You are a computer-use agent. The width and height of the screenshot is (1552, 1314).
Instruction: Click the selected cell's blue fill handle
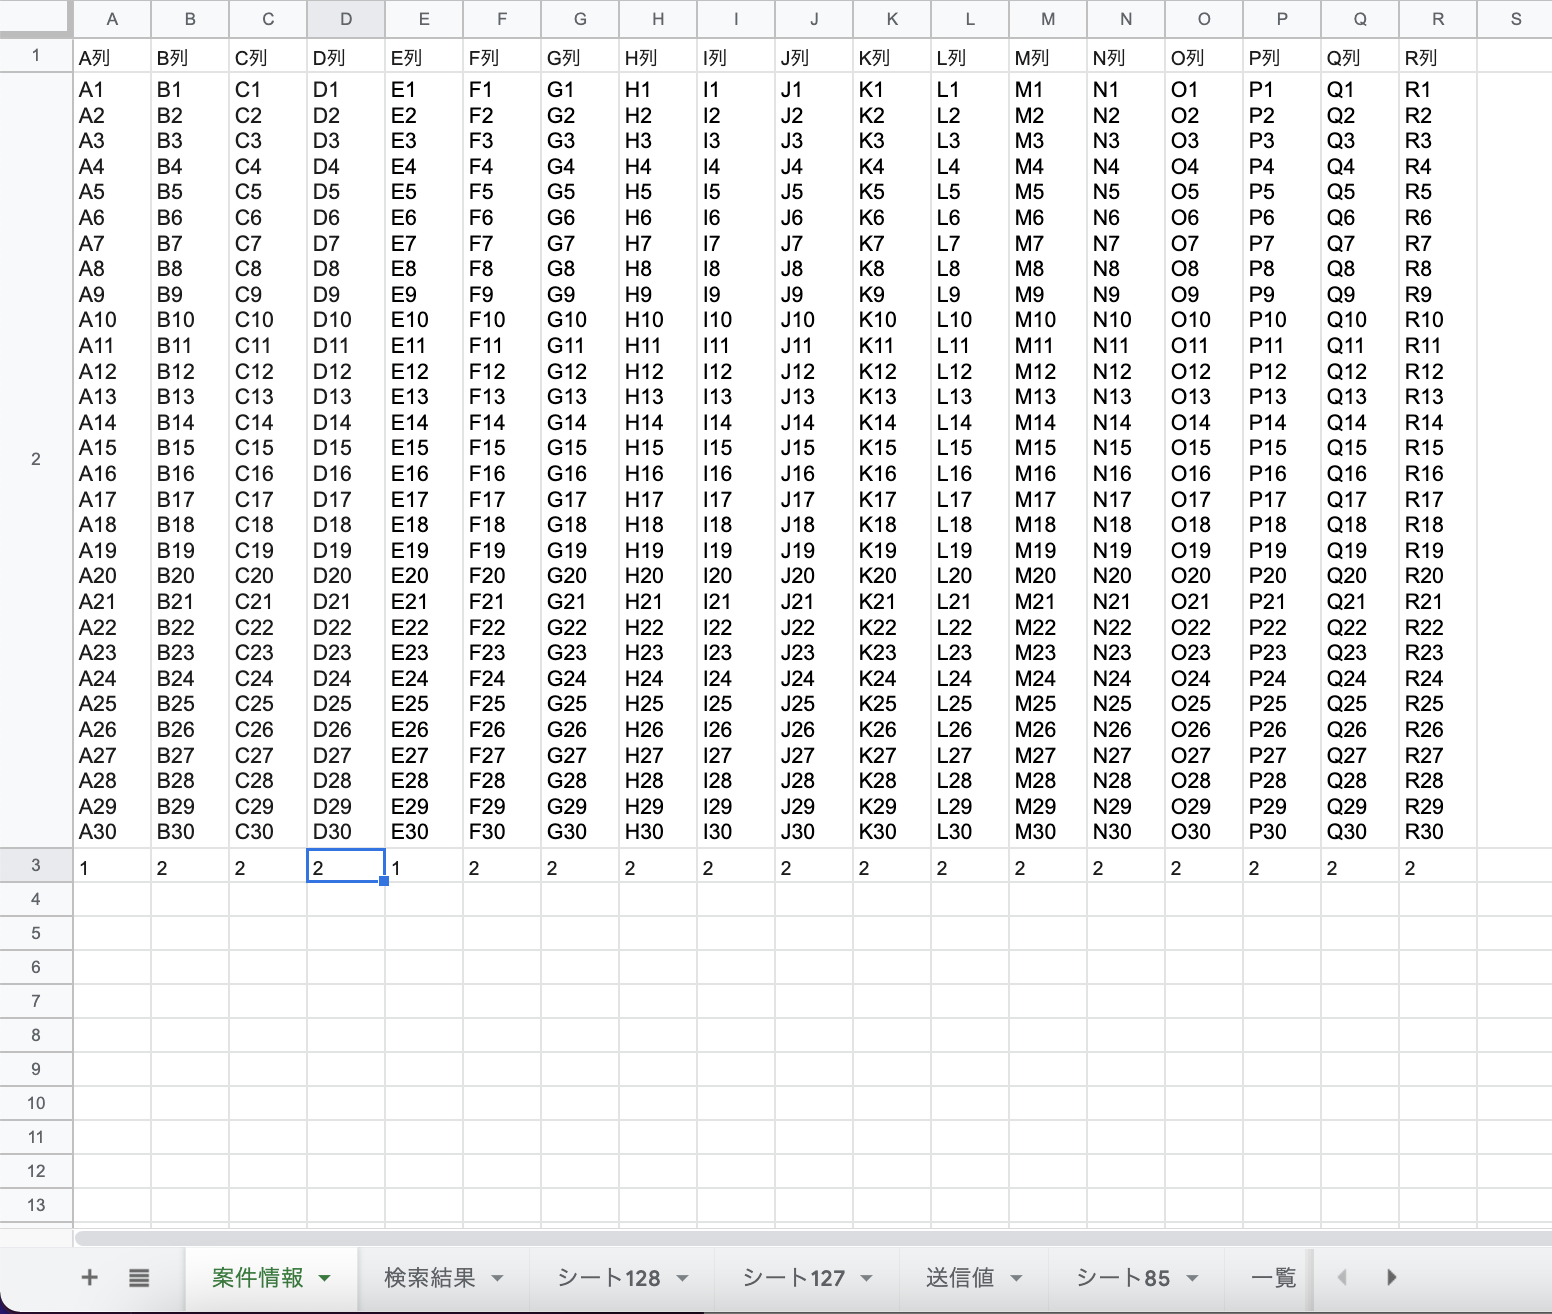(x=384, y=881)
